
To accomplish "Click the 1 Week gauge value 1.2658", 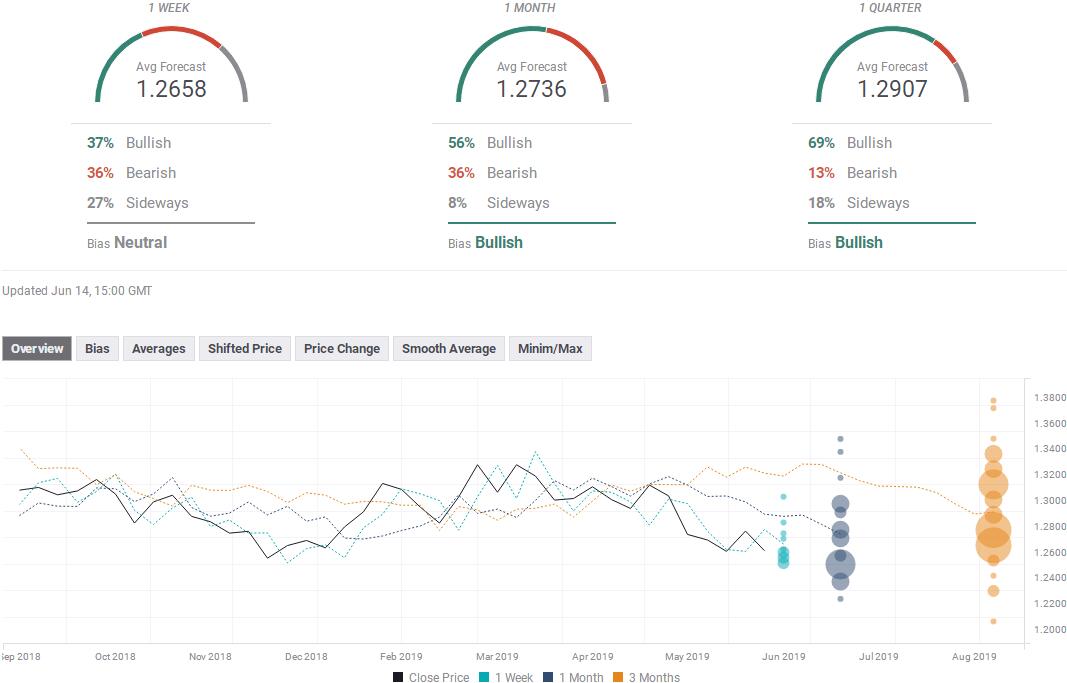I will coord(171,89).
